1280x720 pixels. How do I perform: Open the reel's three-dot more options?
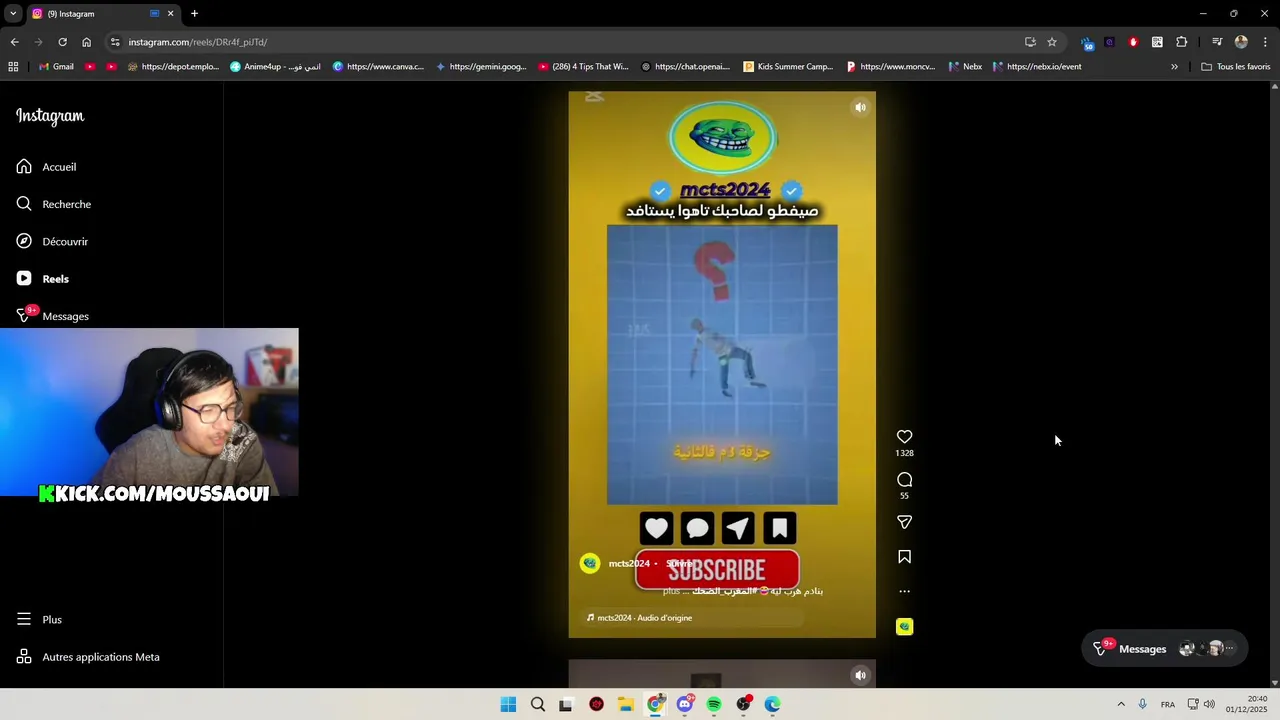tap(904, 591)
